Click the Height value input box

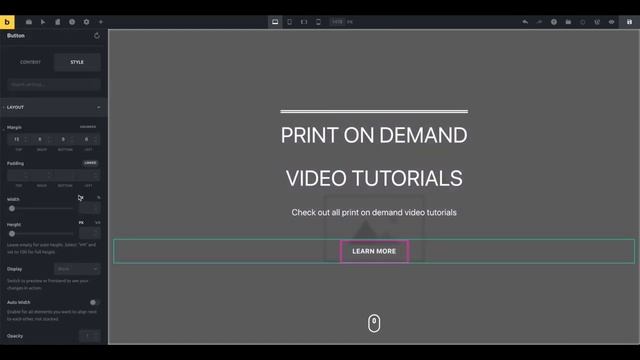click(x=89, y=233)
